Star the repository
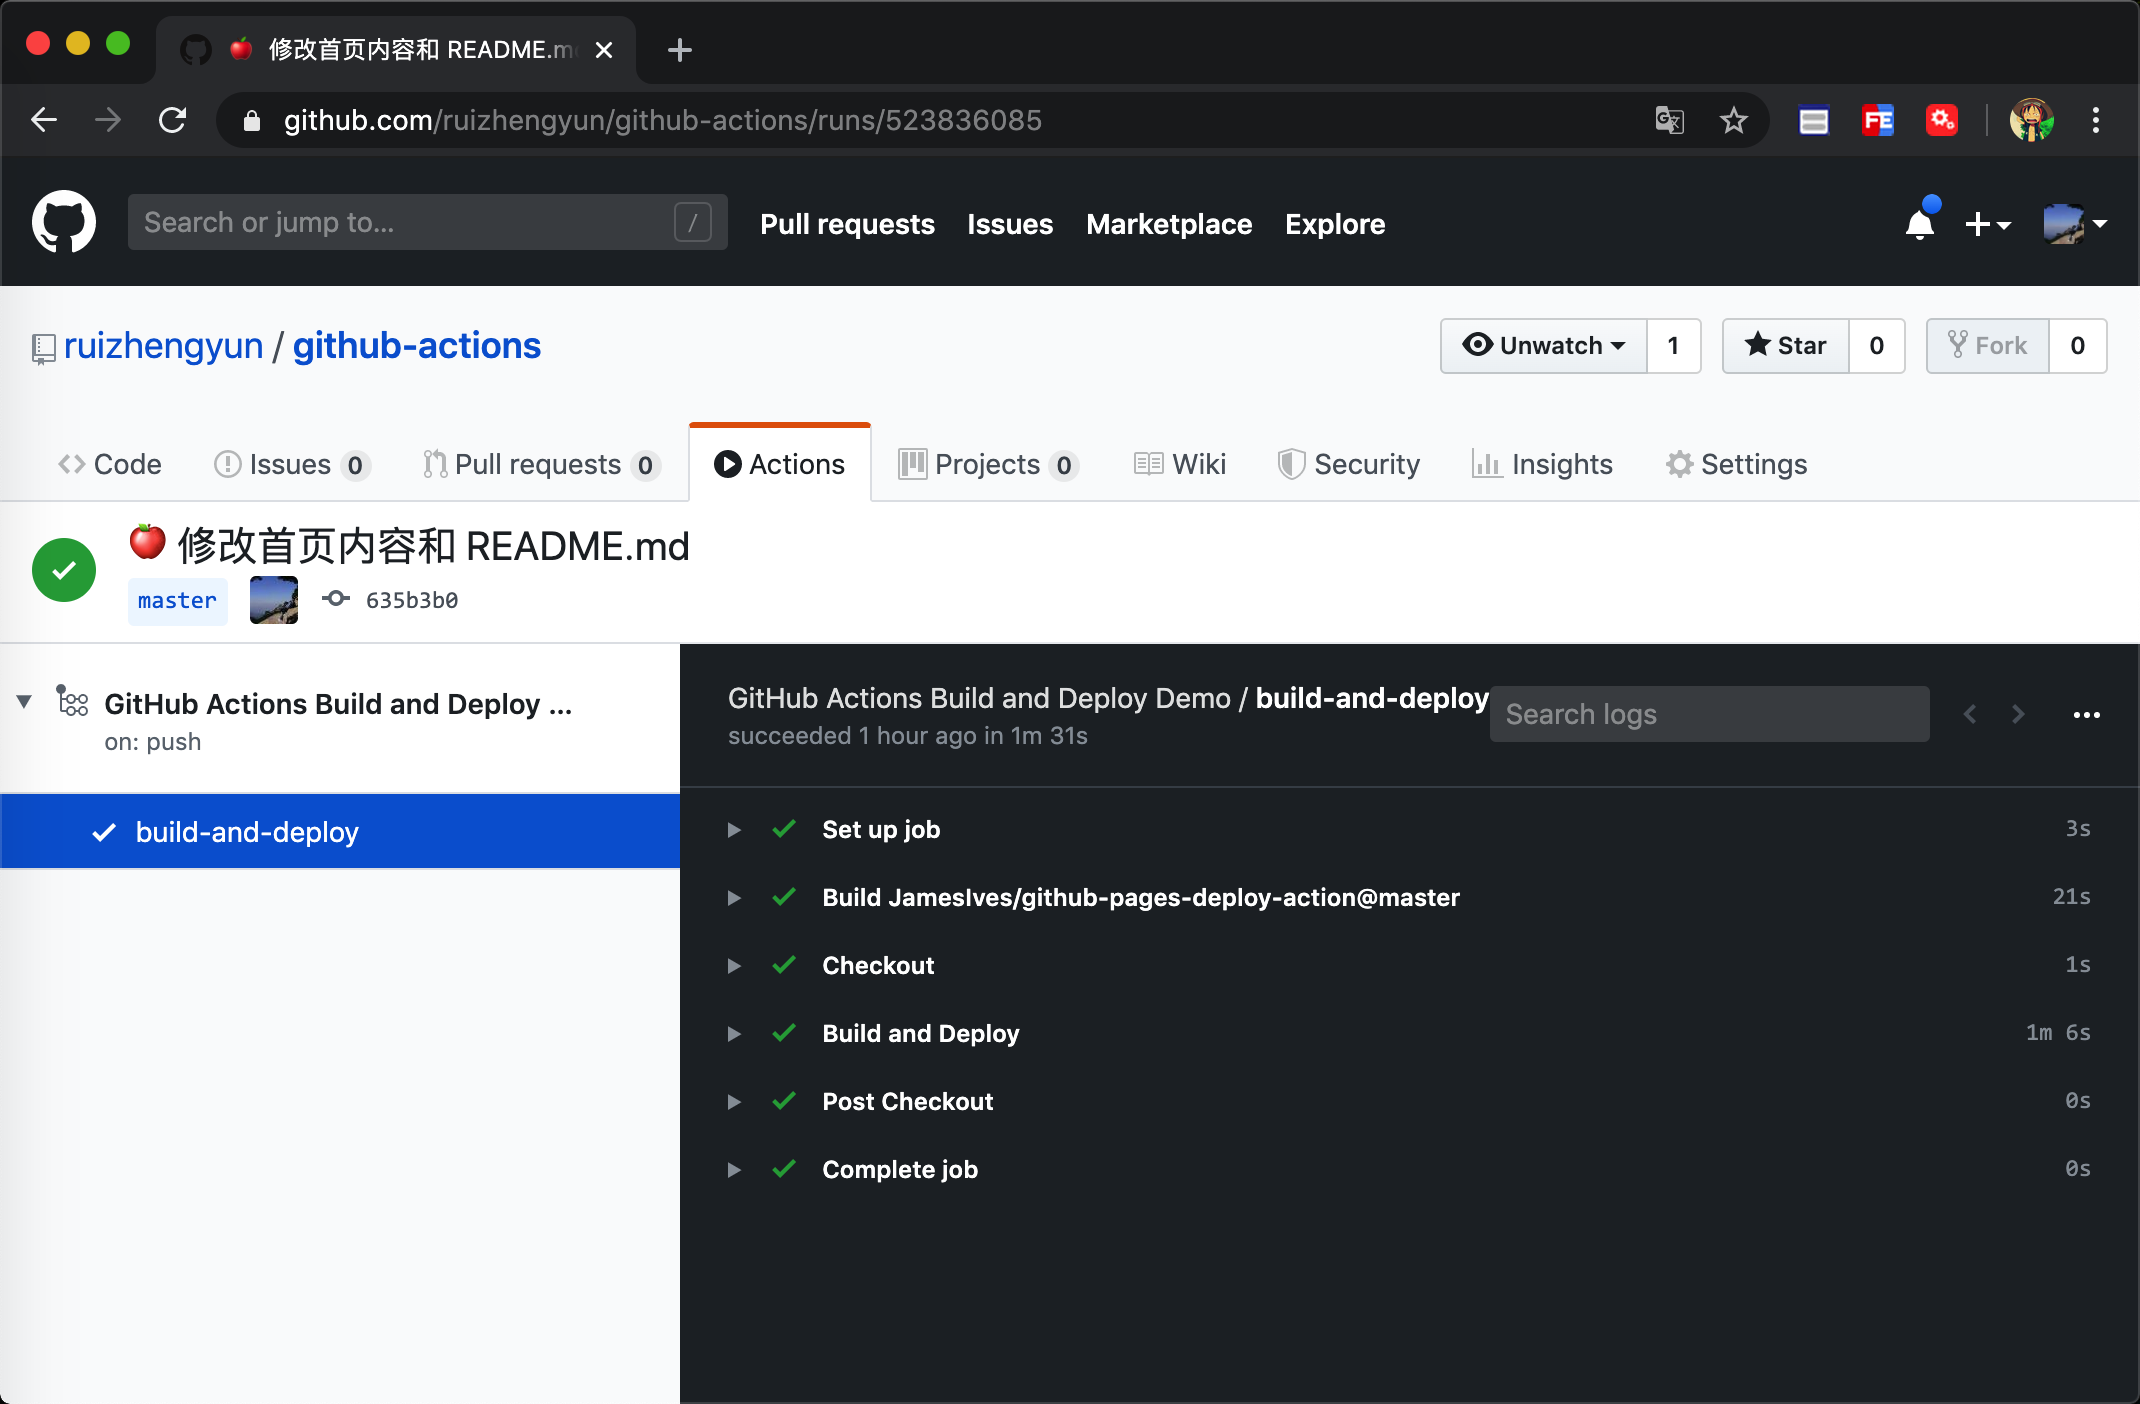This screenshot has width=2140, height=1404. (1786, 346)
